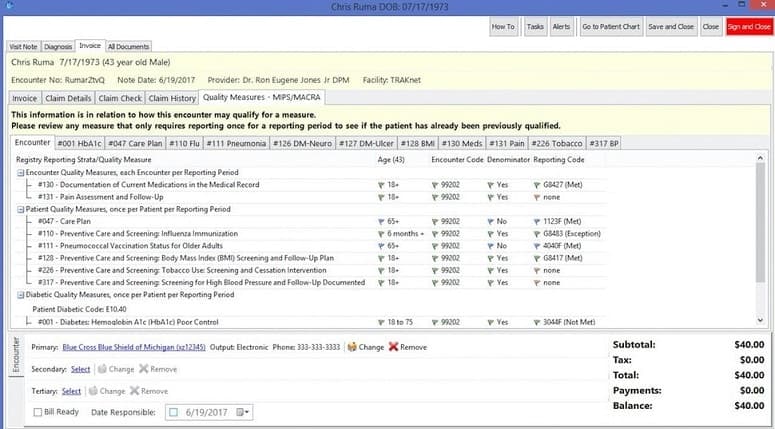Click Go to Patient Chart
Viewport: 775px width, 429px height.
pos(611,27)
